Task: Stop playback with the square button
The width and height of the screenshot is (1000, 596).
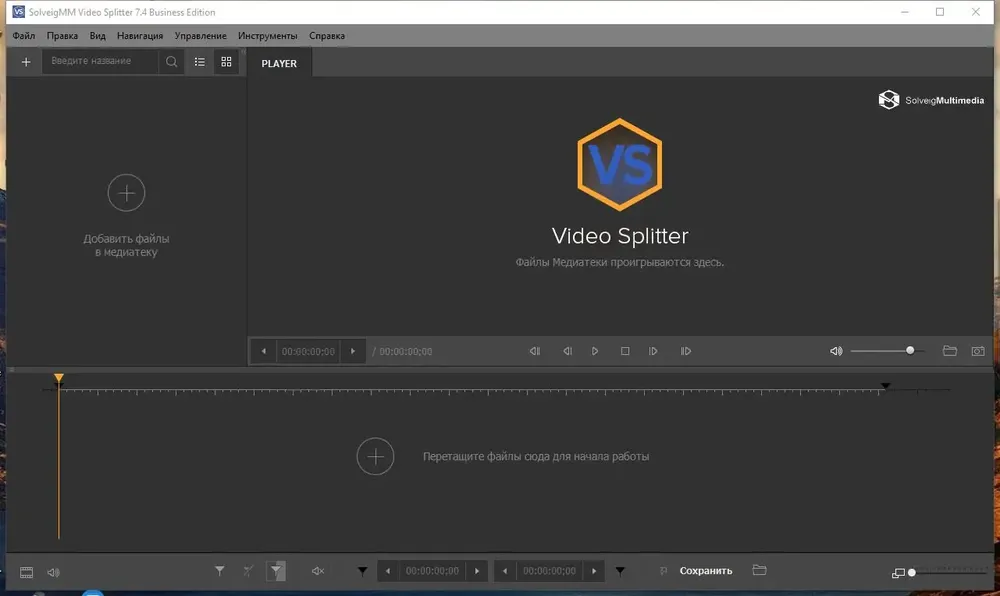Action: tap(625, 351)
